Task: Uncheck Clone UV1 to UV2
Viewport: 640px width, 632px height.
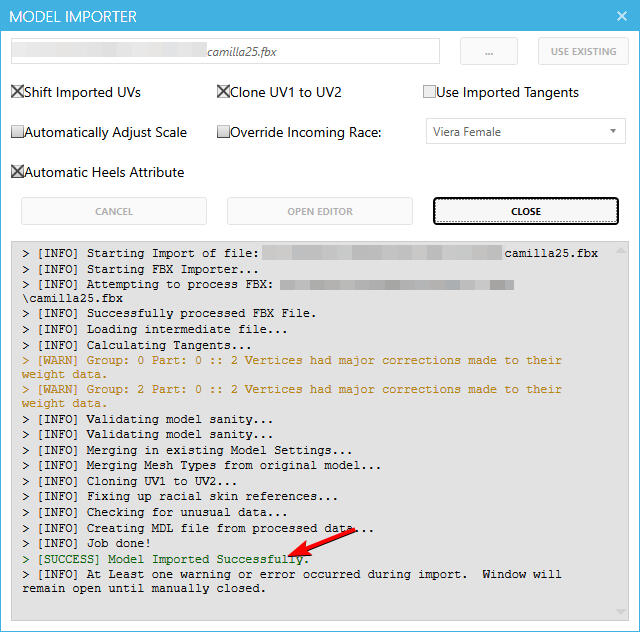Action: [x=223, y=92]
